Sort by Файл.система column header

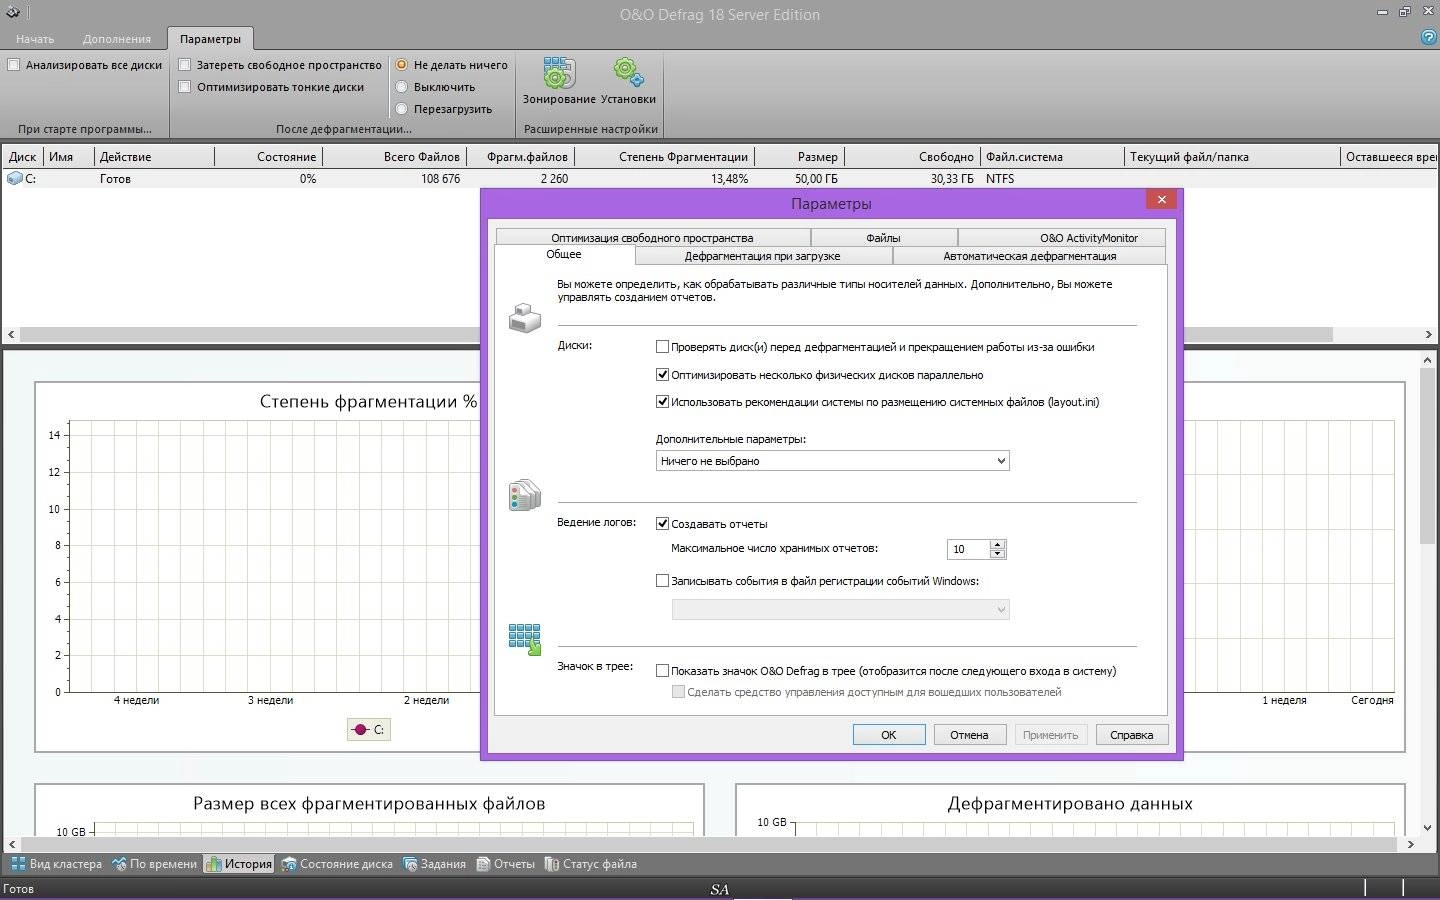click(1052, 157)
